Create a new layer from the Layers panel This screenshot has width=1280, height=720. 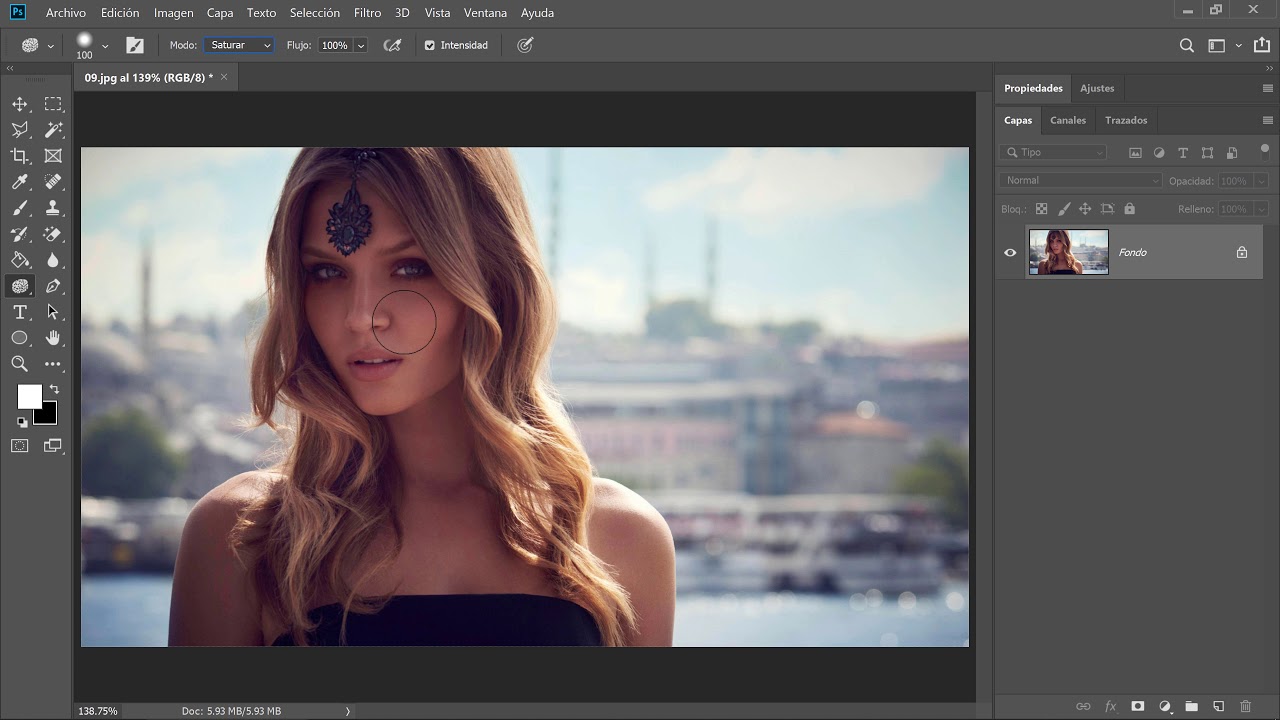[x=1218, y=707]
